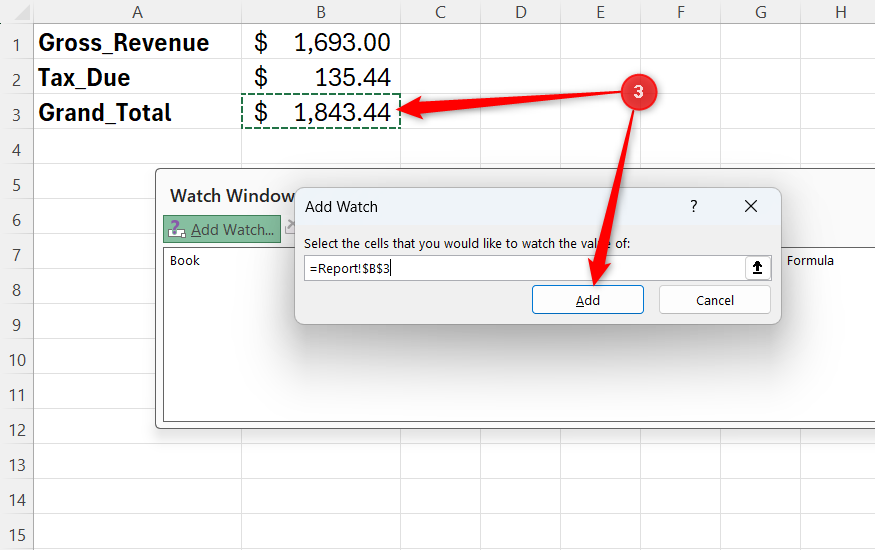Select the Gross_Revenue cell
875x550 pixels.
click(x=137, y=42)
